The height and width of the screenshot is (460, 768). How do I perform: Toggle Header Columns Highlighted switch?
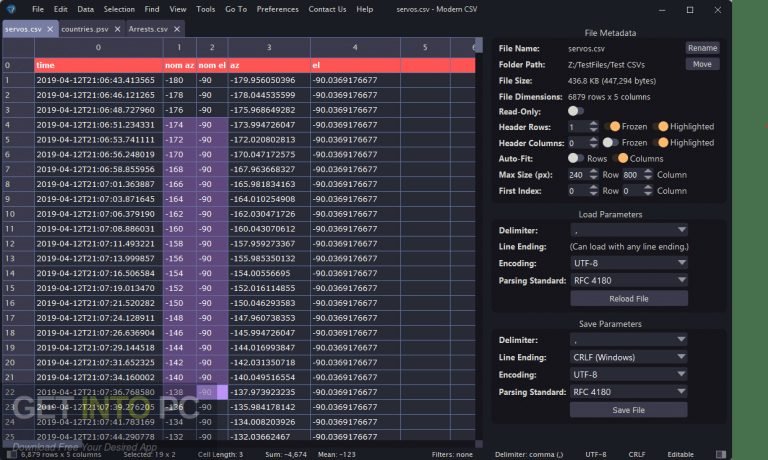tap(661, 143)
